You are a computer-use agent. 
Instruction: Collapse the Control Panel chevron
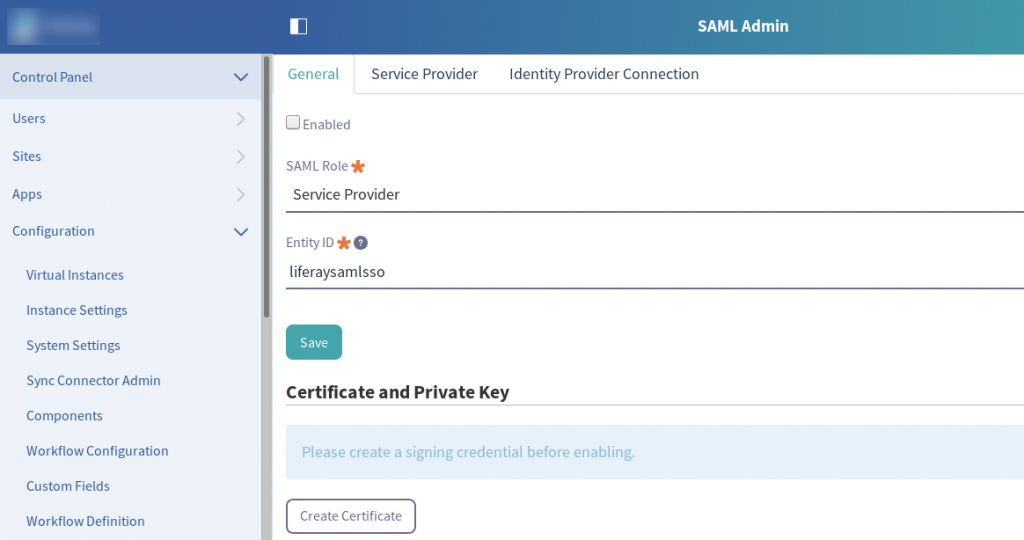click(240, 77)
